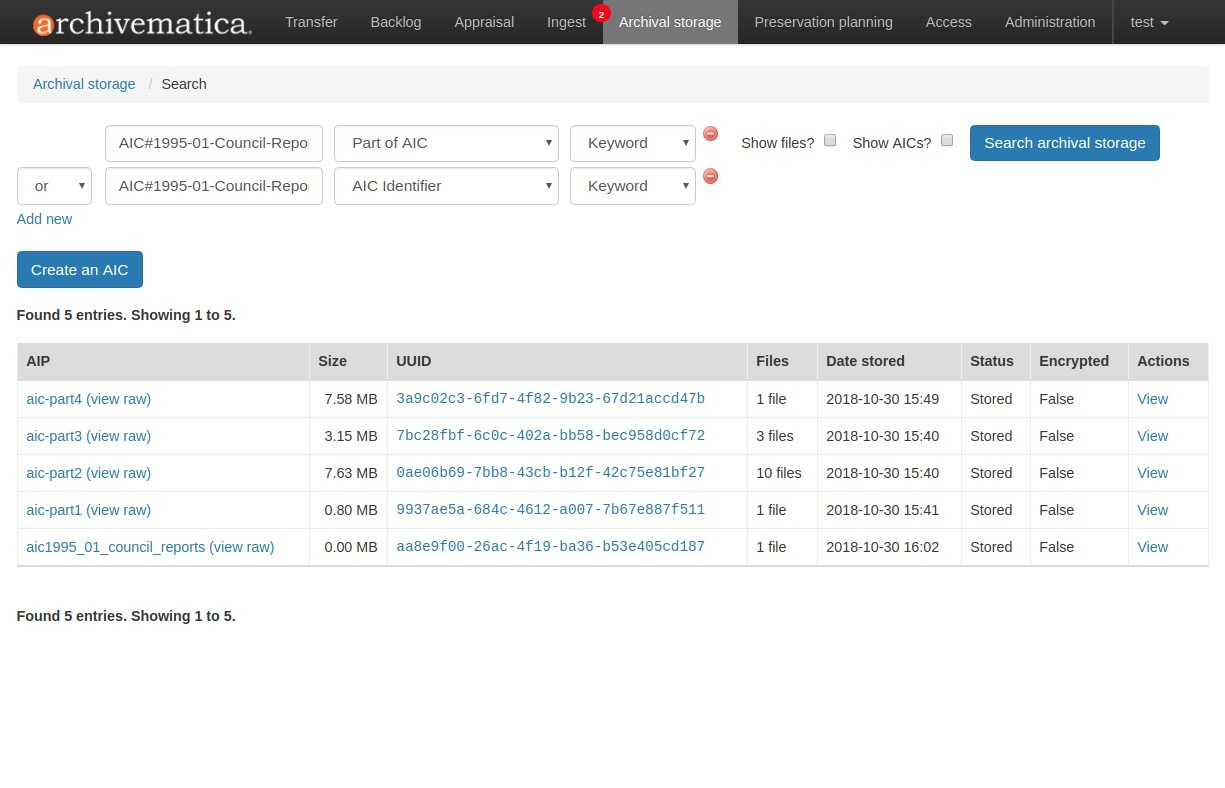Enable the Show AICs checkbox
Viewport: 1225px width, 788px height.
(947, 141)
